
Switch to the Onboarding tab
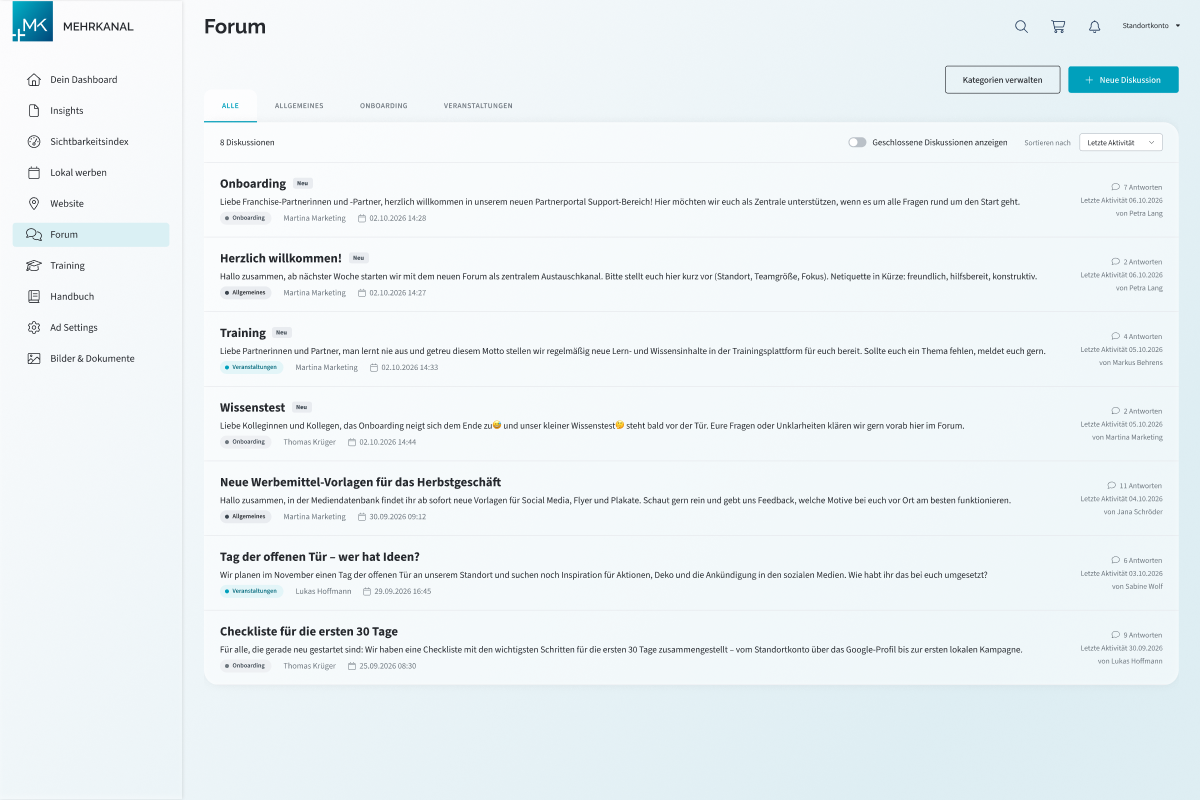pos(384,106)
